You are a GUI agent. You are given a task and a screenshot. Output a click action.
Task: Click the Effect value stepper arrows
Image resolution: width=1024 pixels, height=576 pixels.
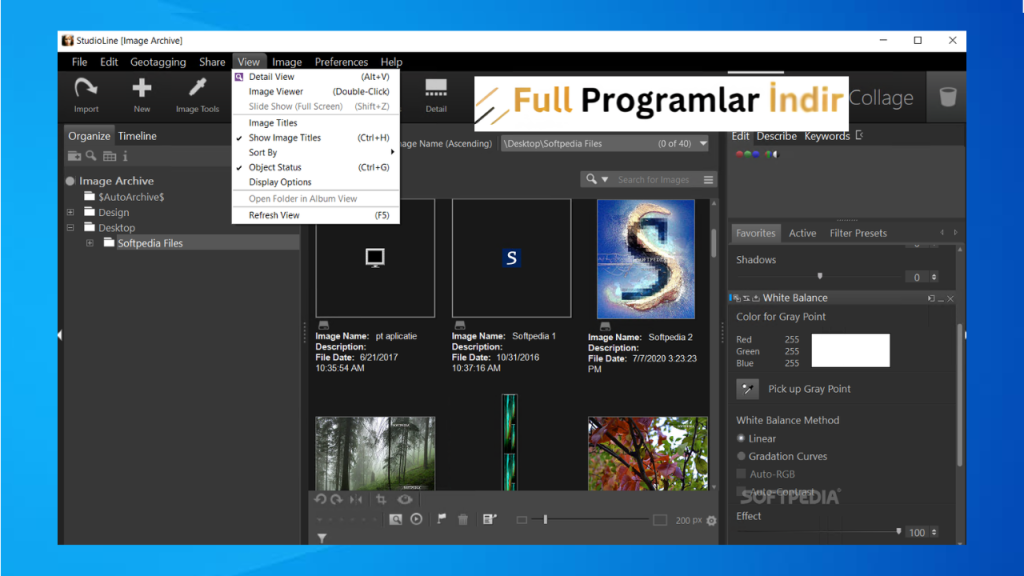point(935,532)
